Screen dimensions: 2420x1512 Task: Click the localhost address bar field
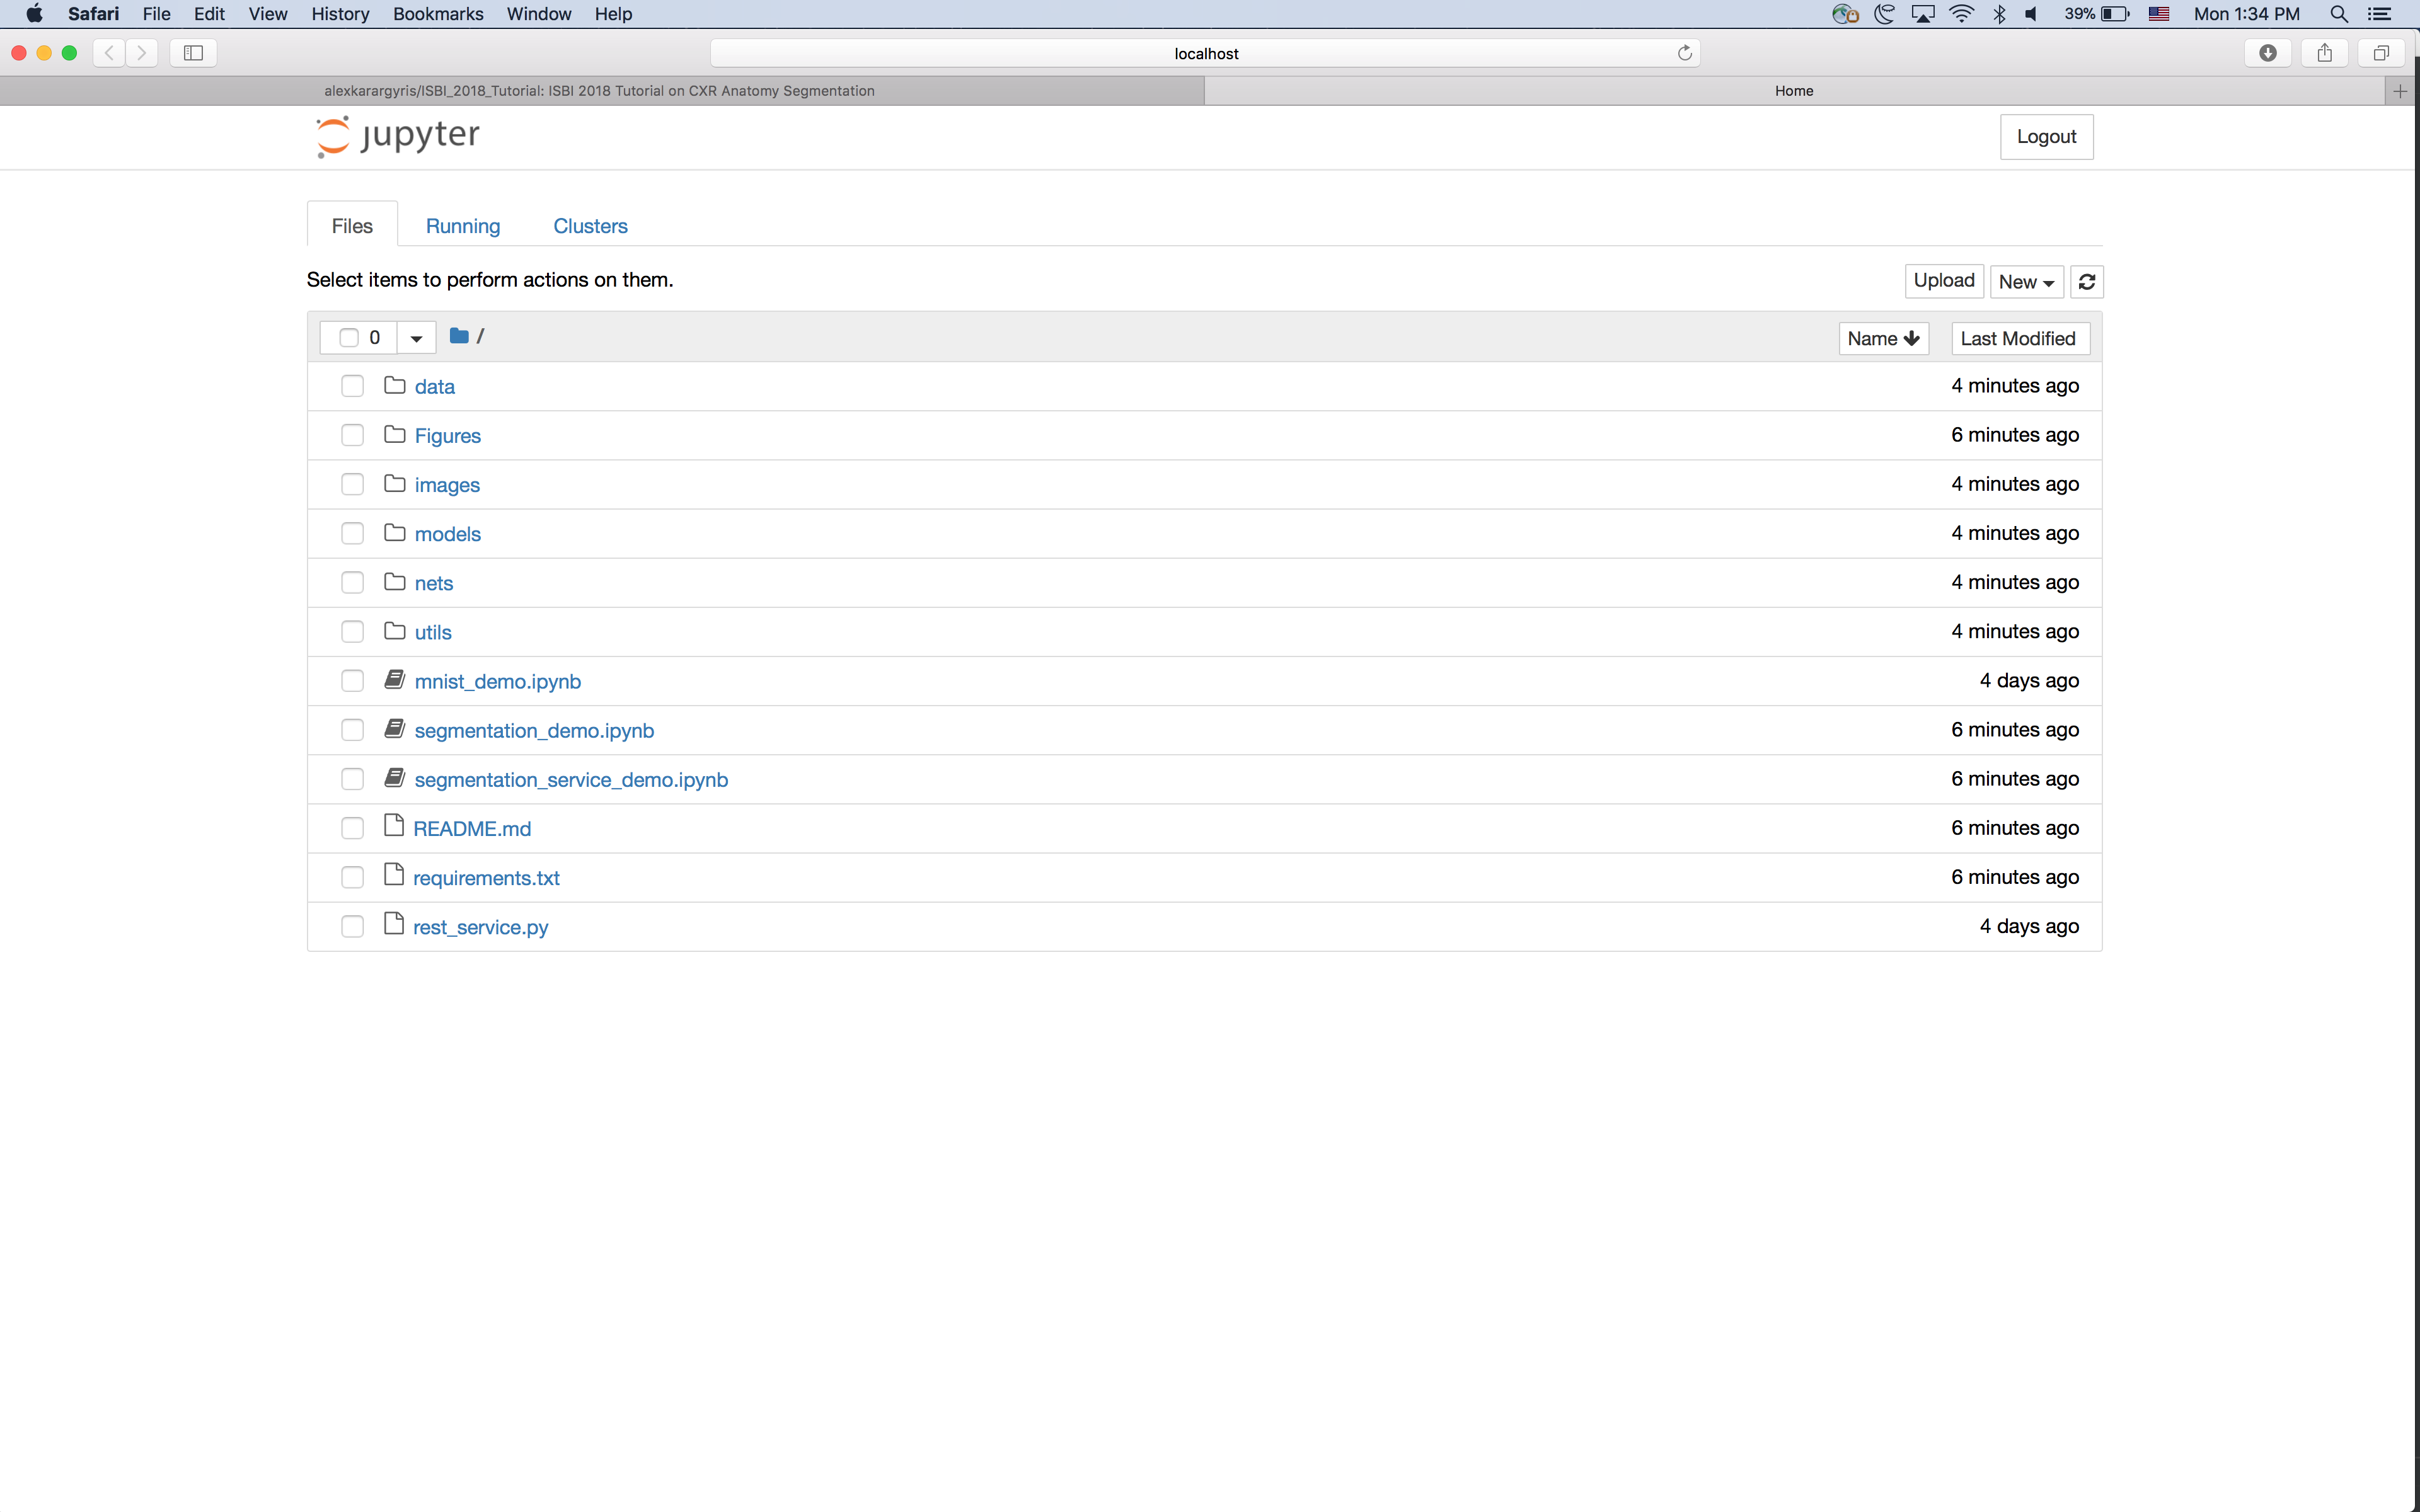[x=1205, y=54]
